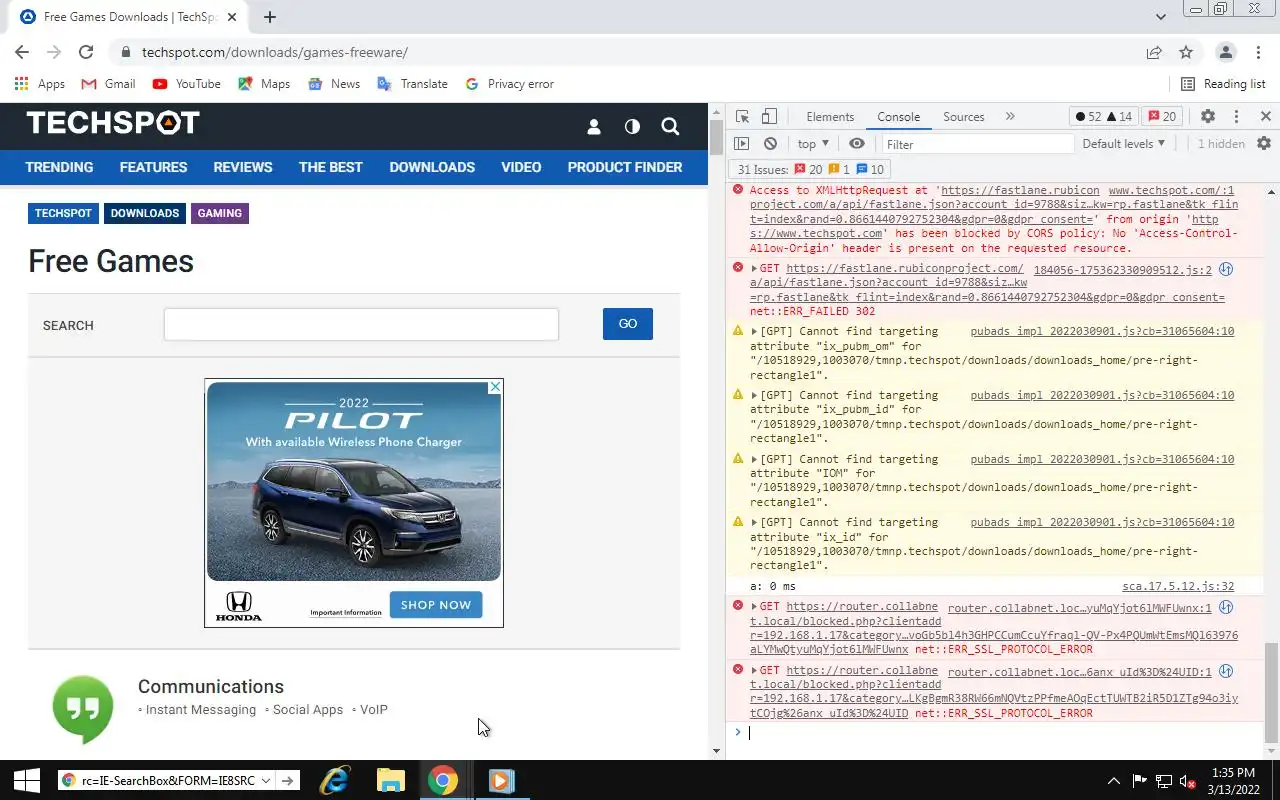Click the 20 errors counter badge
Viewport: 1280px width, 800px height.
[x=1162, y=117]
